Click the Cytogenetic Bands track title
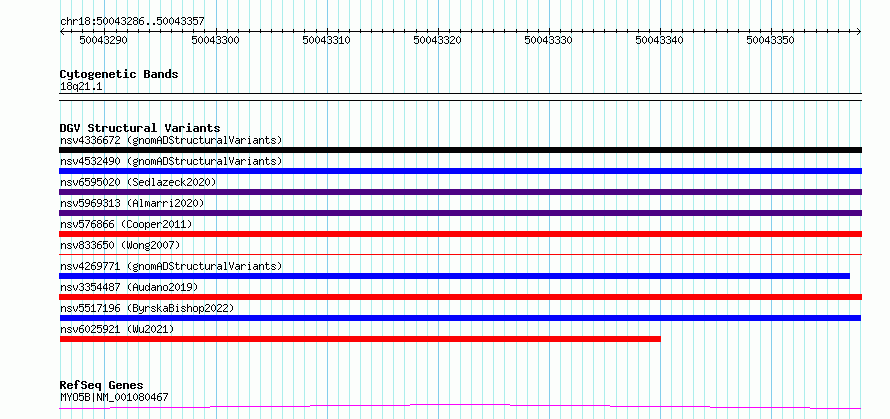Image resolution: width=890 pixels, height=419 pixels. click(x=119, y=74)
